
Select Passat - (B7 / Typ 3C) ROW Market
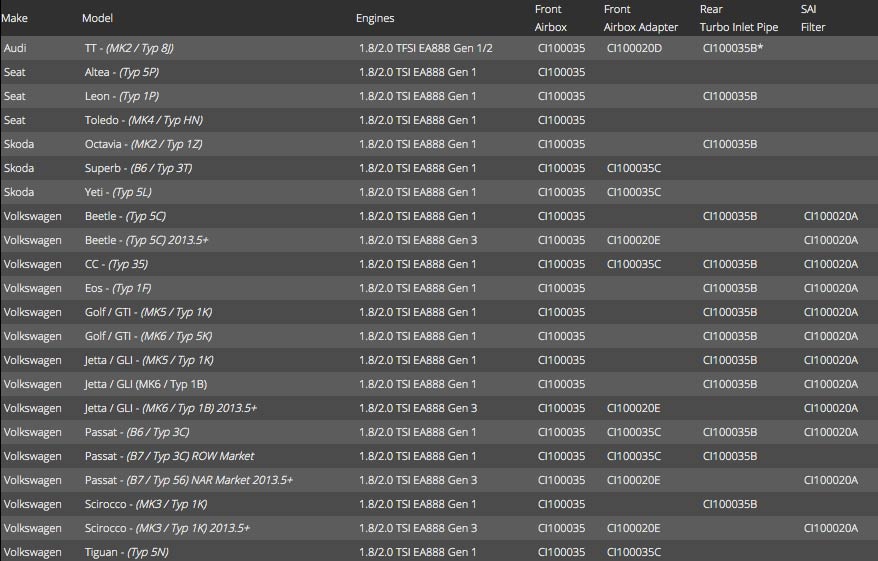click(x=170, y=456)
